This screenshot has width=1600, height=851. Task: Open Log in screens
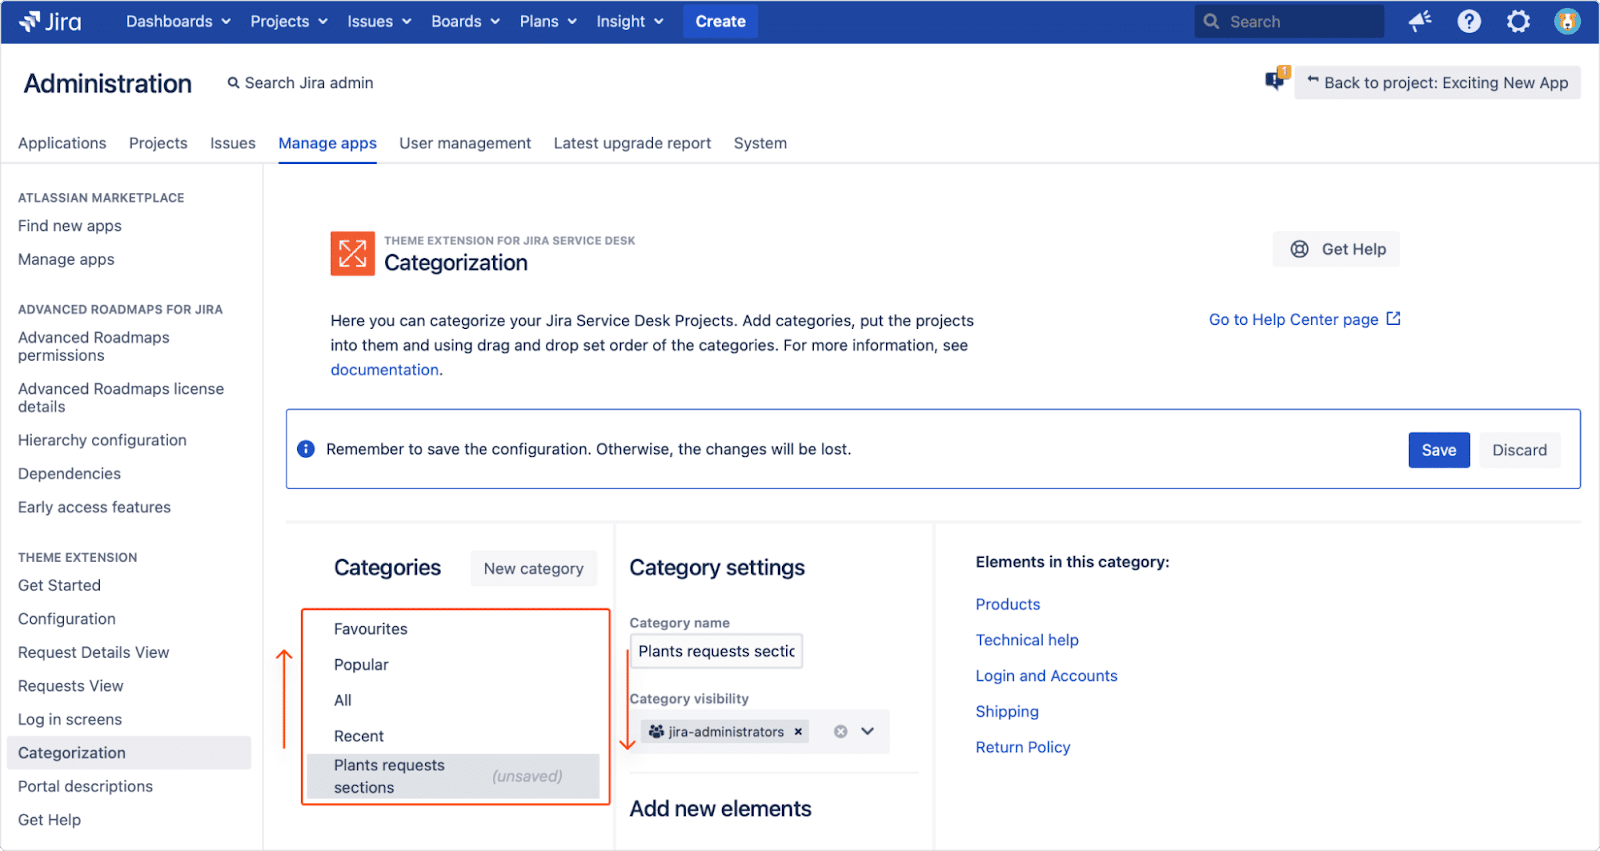(x=70, y=719)
